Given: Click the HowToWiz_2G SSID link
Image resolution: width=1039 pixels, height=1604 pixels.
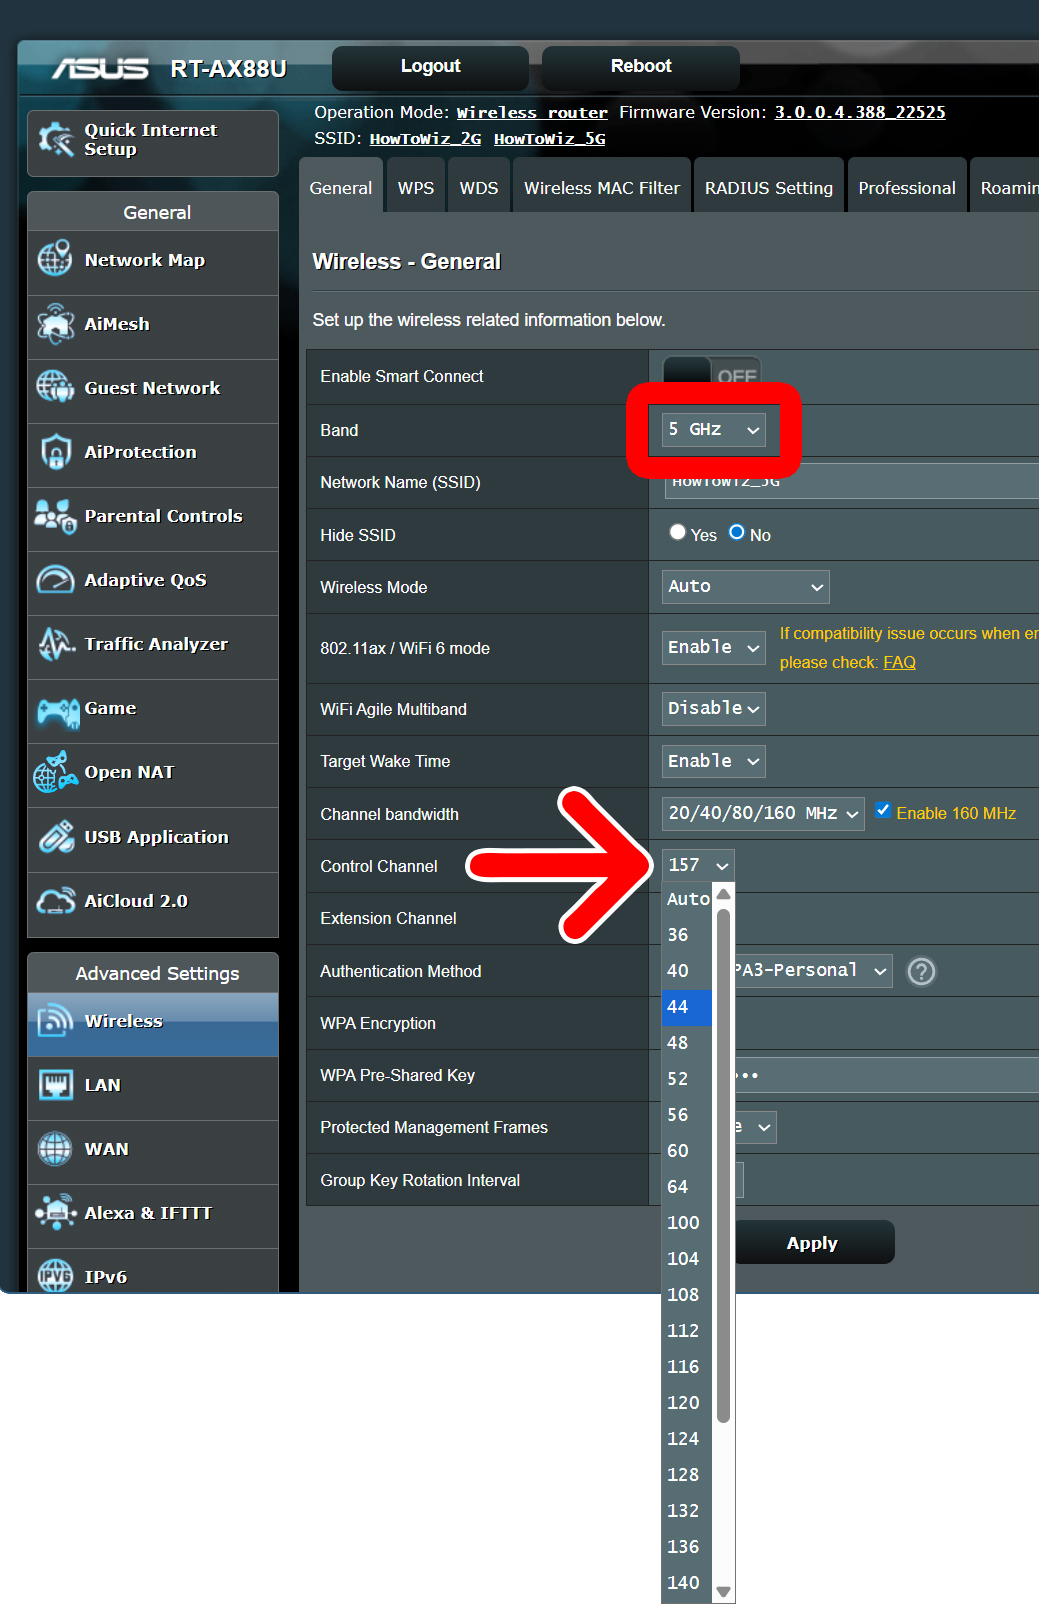Looking at the screenshot, I should click(425, 139).
